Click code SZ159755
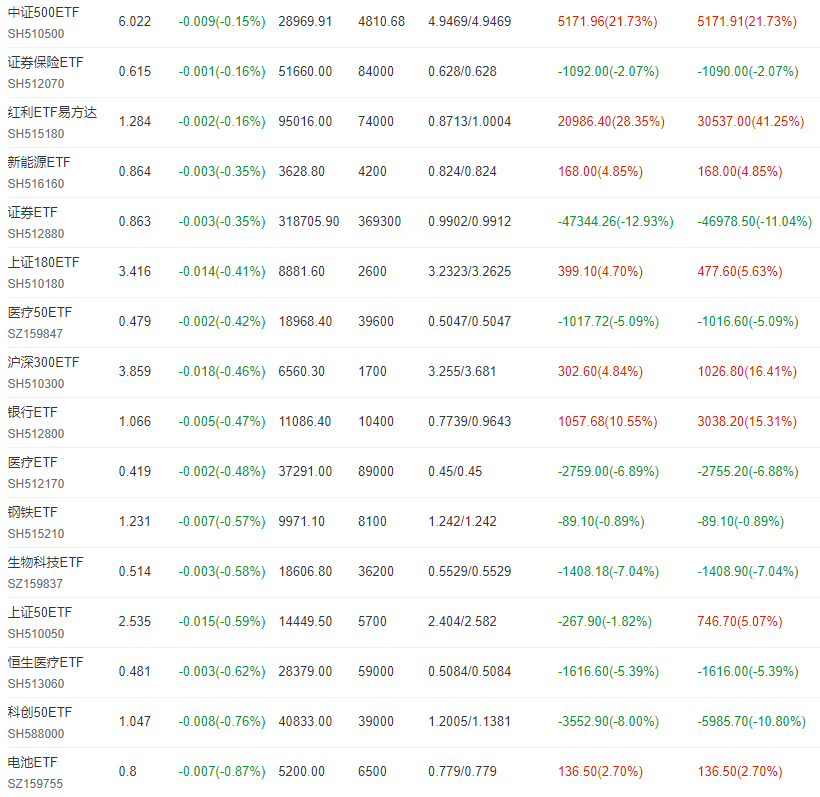The width and height of the screenshot is (820, 797). (35, 784)
